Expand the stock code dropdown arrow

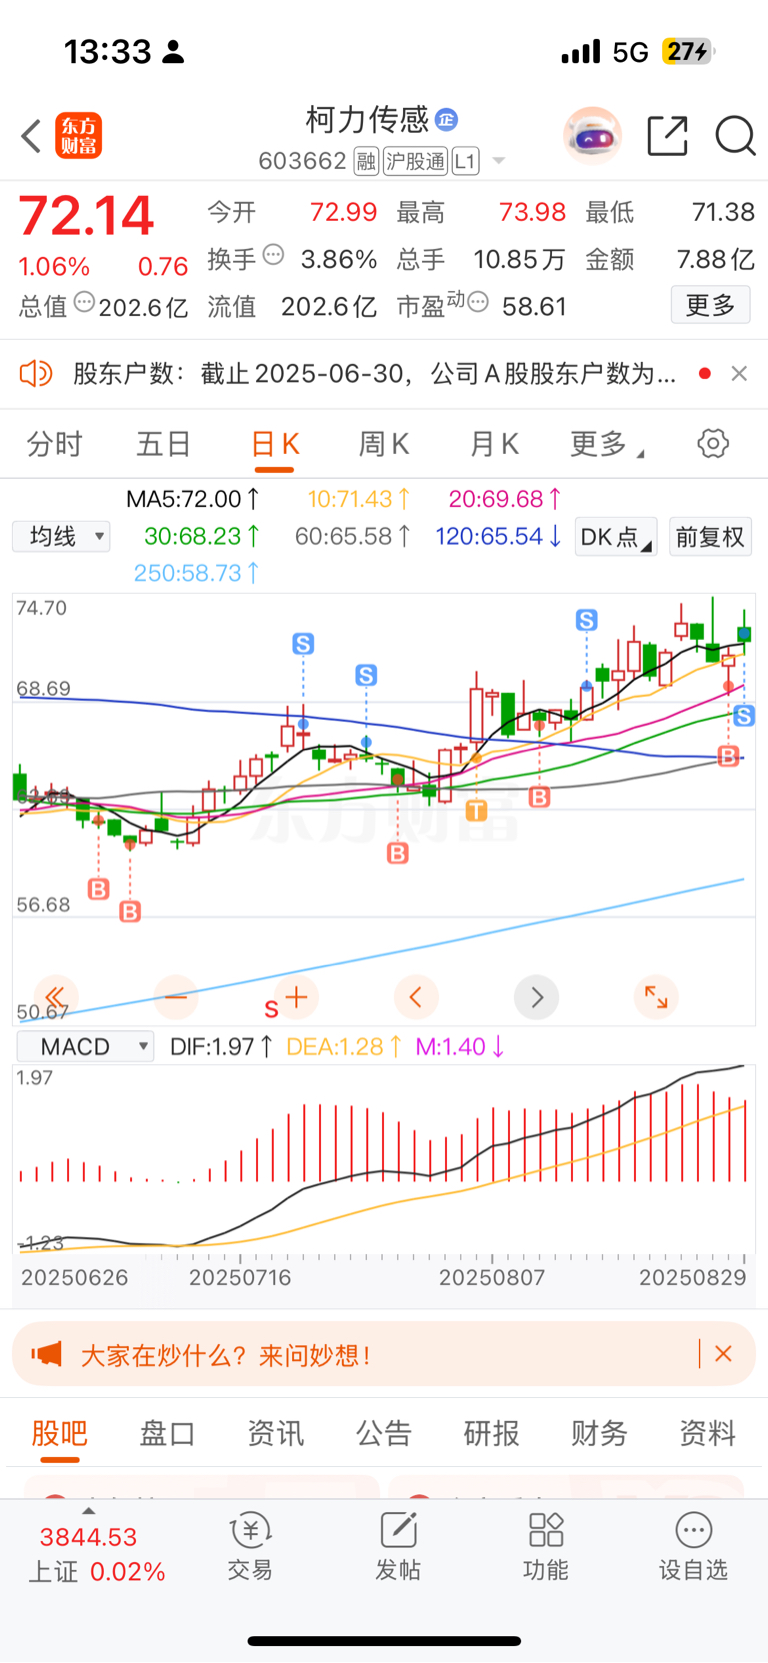499,161
